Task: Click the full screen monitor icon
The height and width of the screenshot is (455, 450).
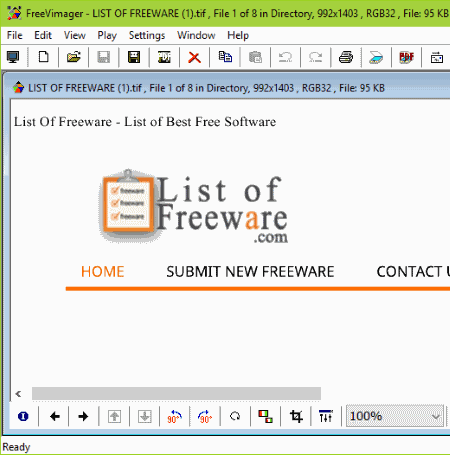Action: tap(13, 57)
